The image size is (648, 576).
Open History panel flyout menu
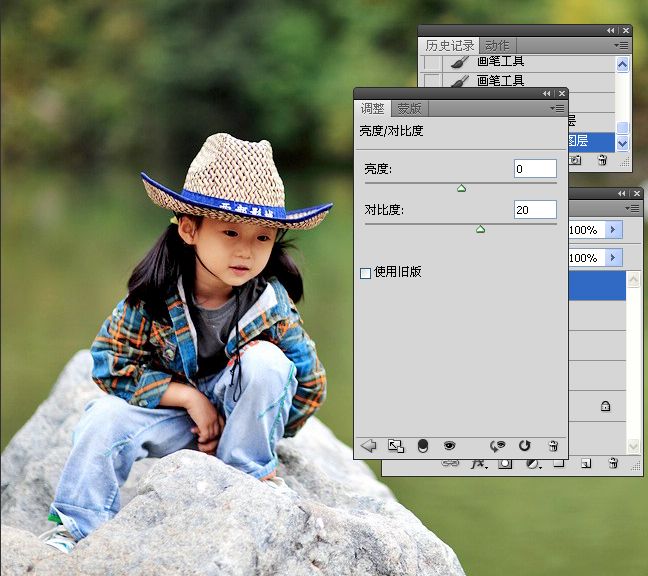(x=621, y=45)
